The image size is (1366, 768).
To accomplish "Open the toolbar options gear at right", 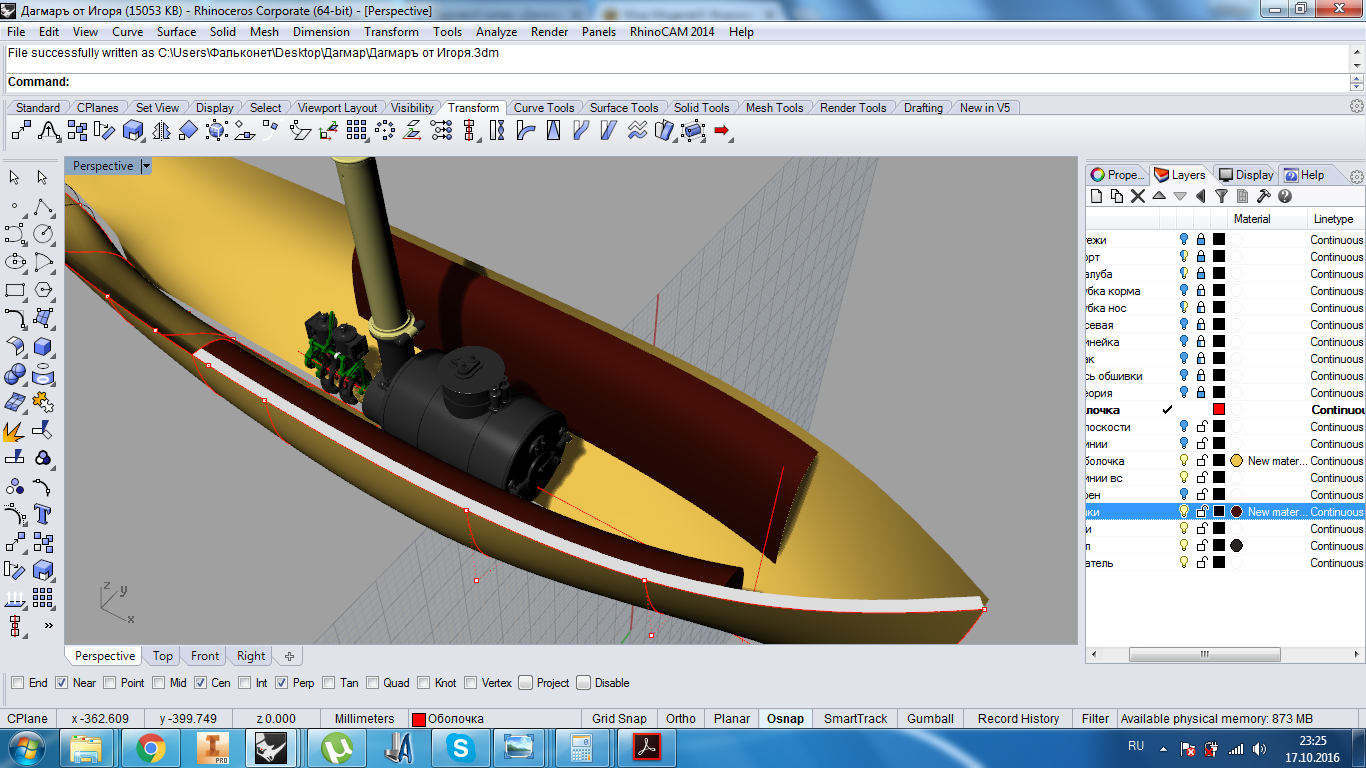I will 1357,106.
